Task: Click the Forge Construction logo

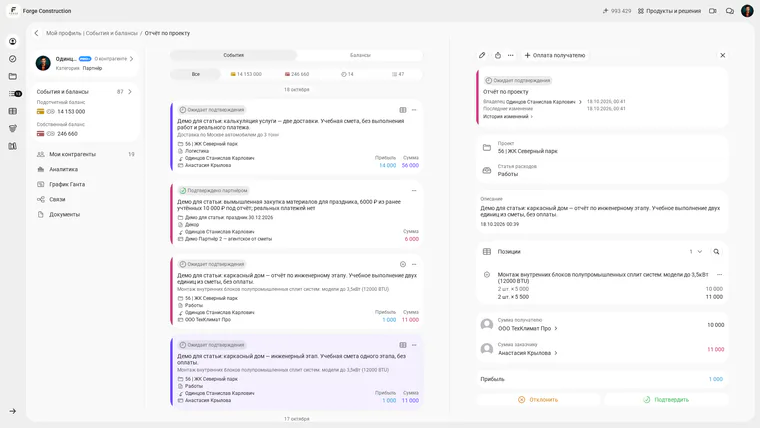Action: pos(13,11)
